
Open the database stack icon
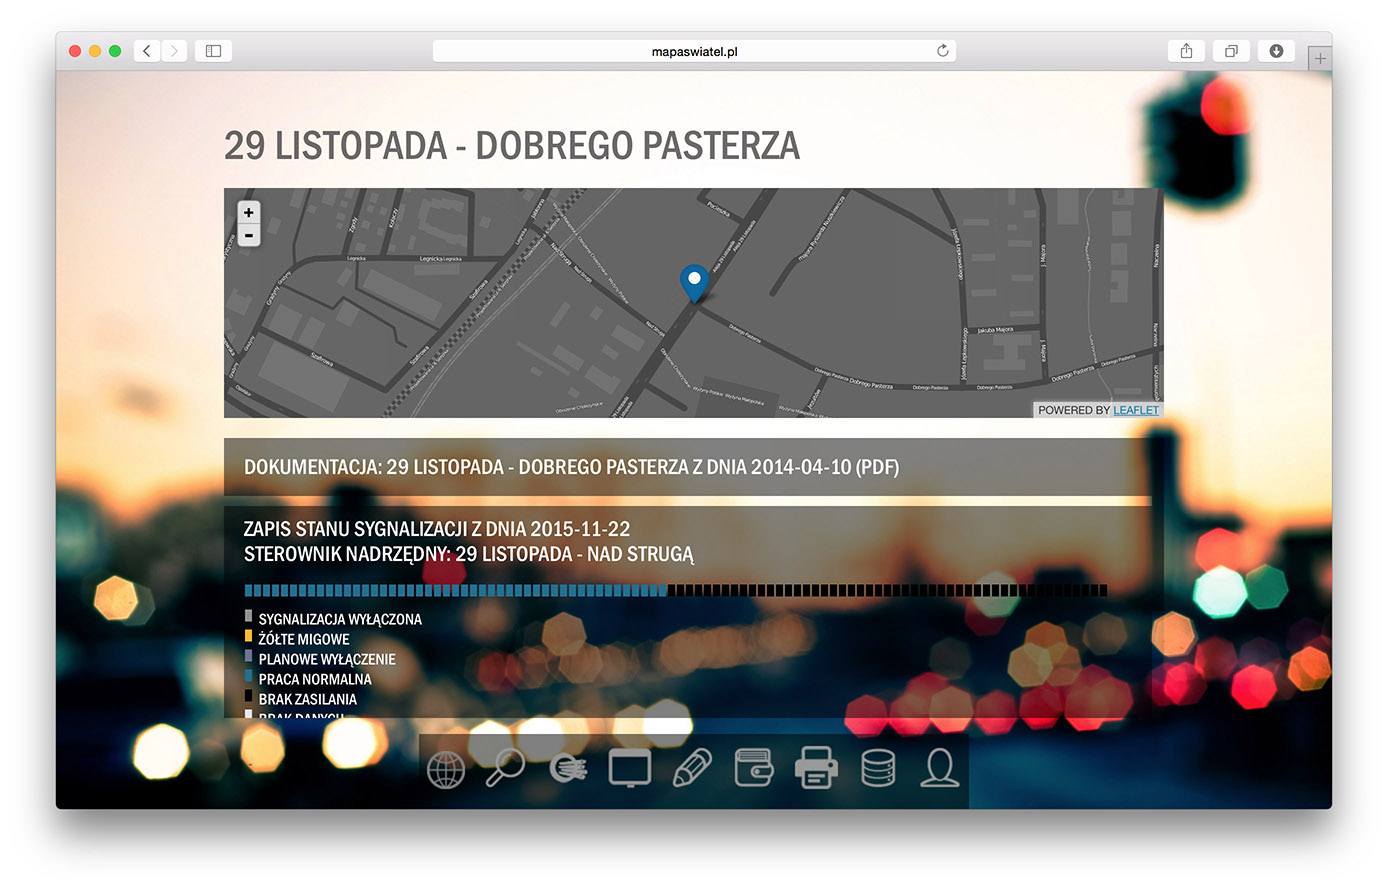tap(878, 768)
